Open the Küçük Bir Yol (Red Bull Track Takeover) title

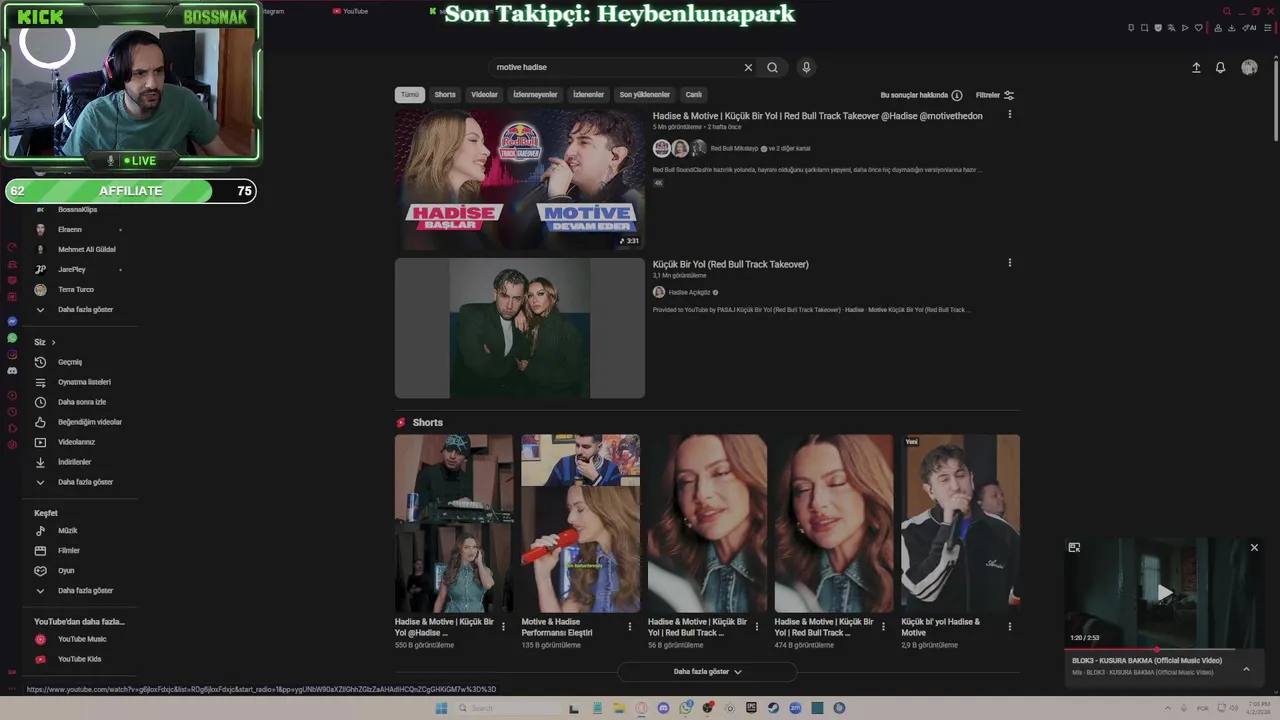click(x=731, y=264)
